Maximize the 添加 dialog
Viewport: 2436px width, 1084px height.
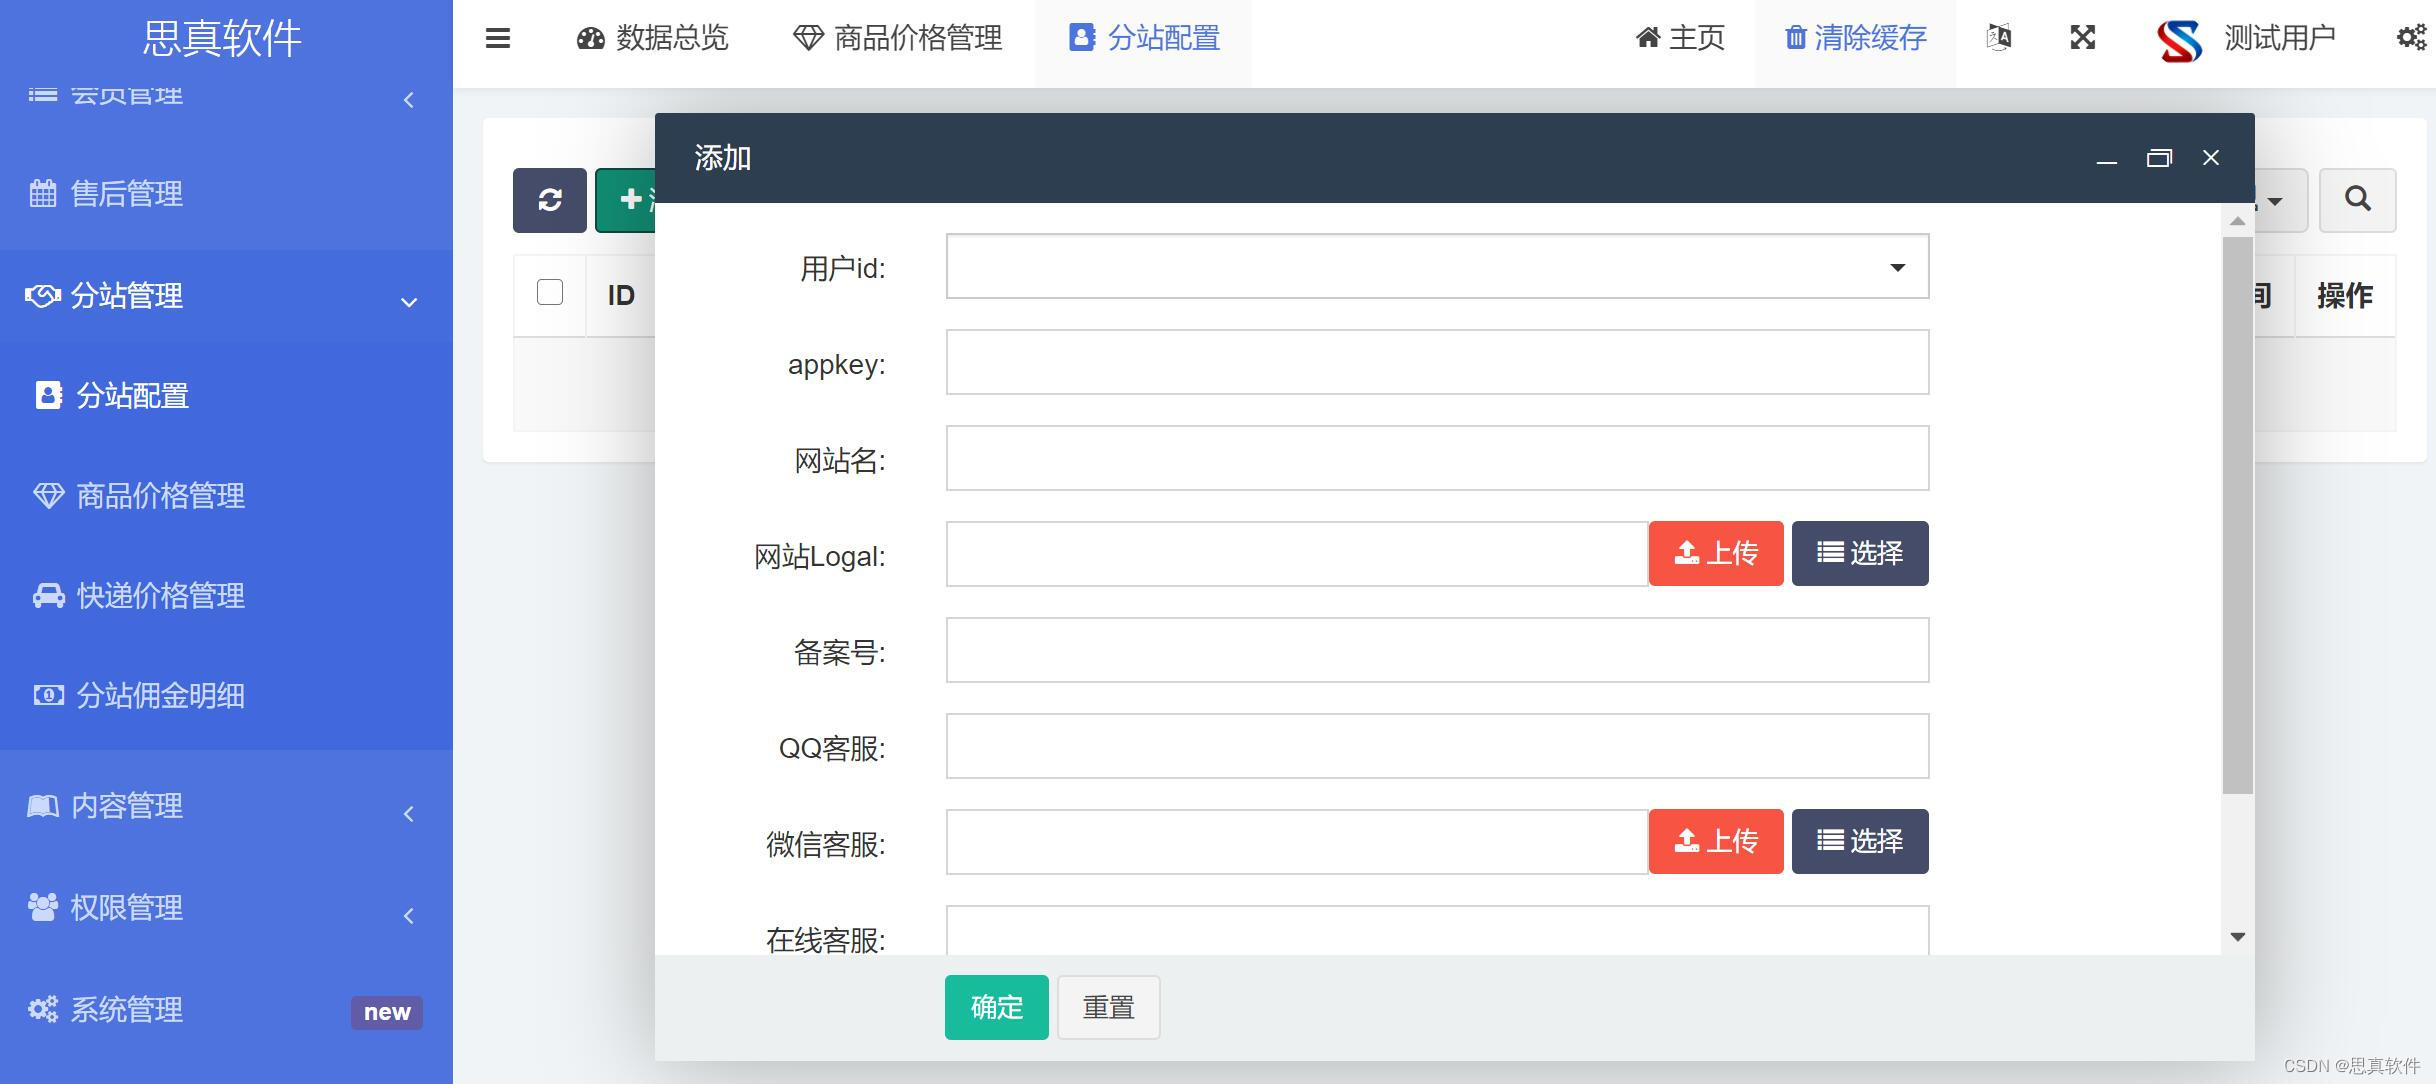(2159, 158)
